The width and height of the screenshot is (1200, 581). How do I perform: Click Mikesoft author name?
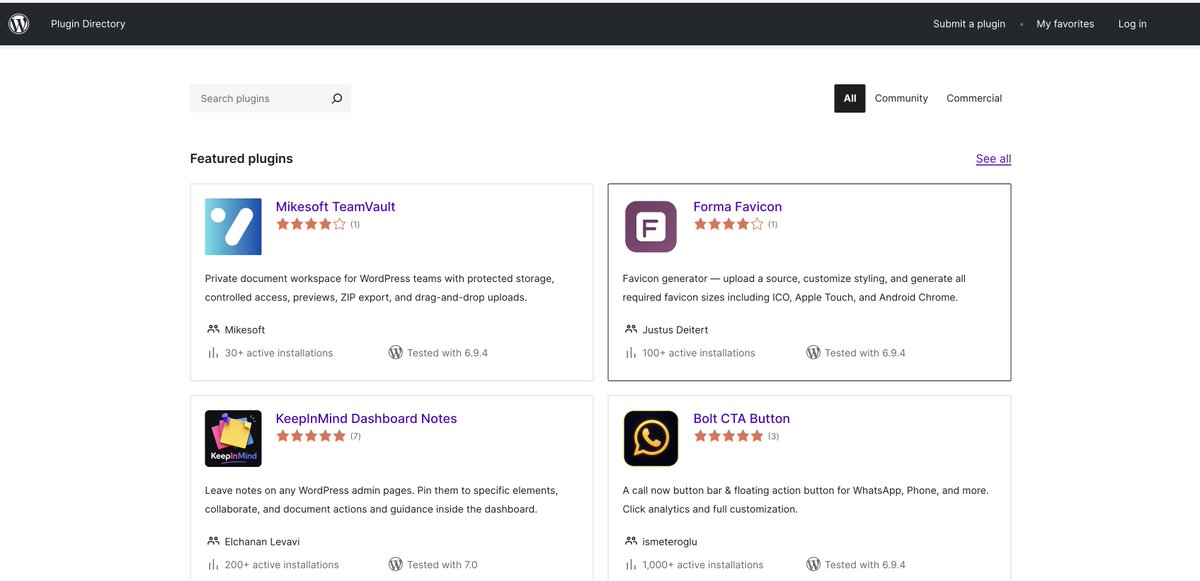[x=245, y=329]
